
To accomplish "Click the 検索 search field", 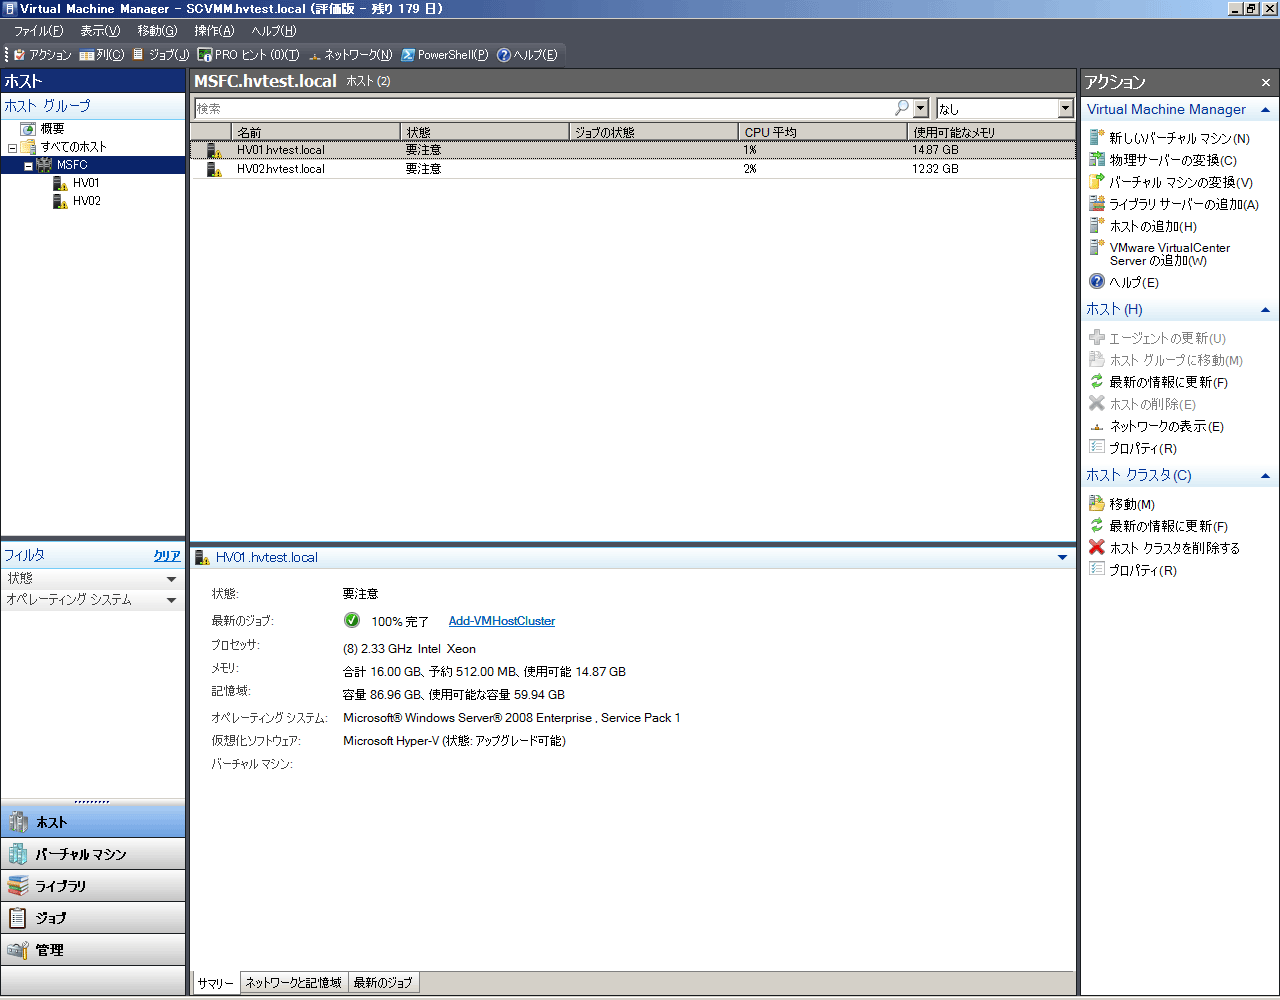I will 542,108.
